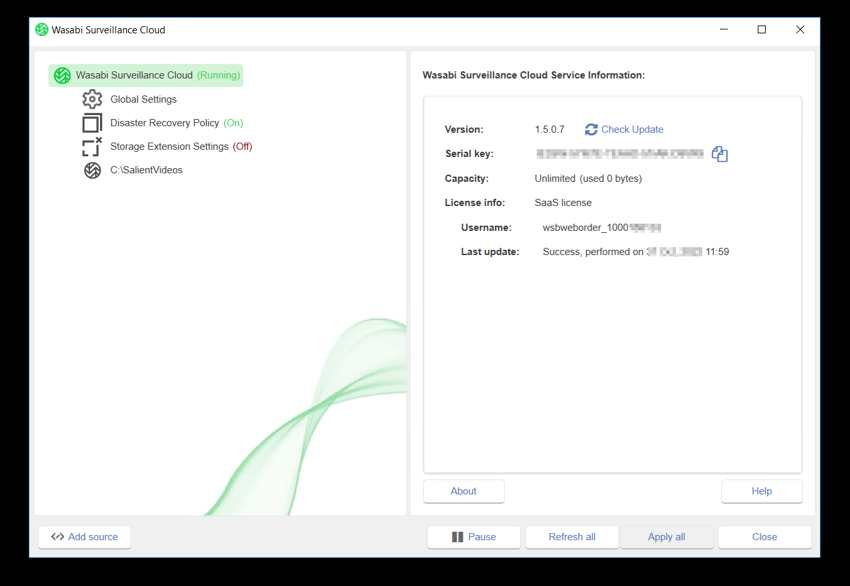Image resolution: width=850 pixels, height=586 pixels.
Task: Click the version number 1.5.0.7
Action: tap(550, 130)
